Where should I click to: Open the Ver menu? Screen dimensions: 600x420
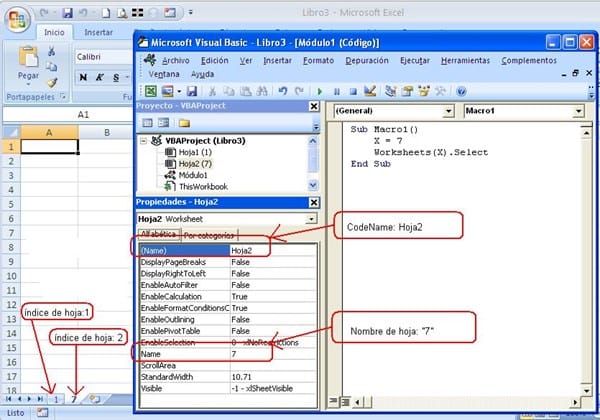point(246,60)
